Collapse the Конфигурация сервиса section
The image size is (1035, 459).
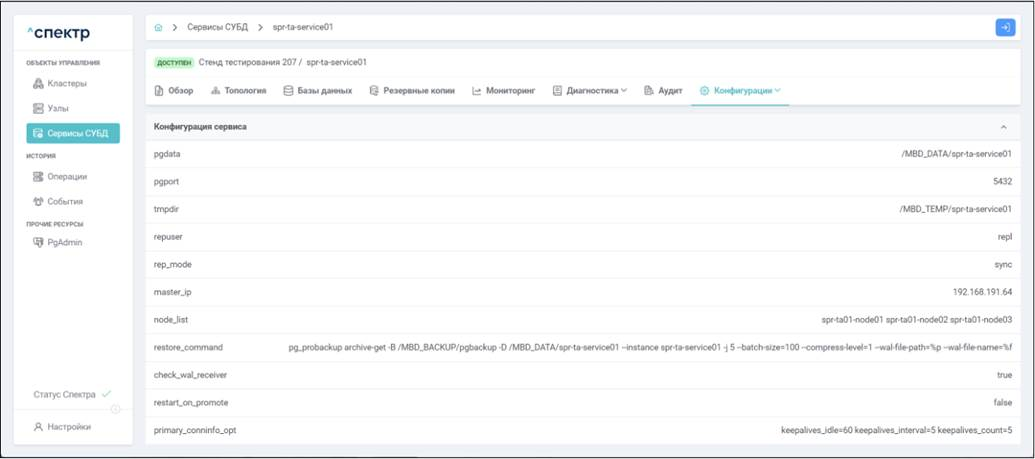(x=1004, y=128)
